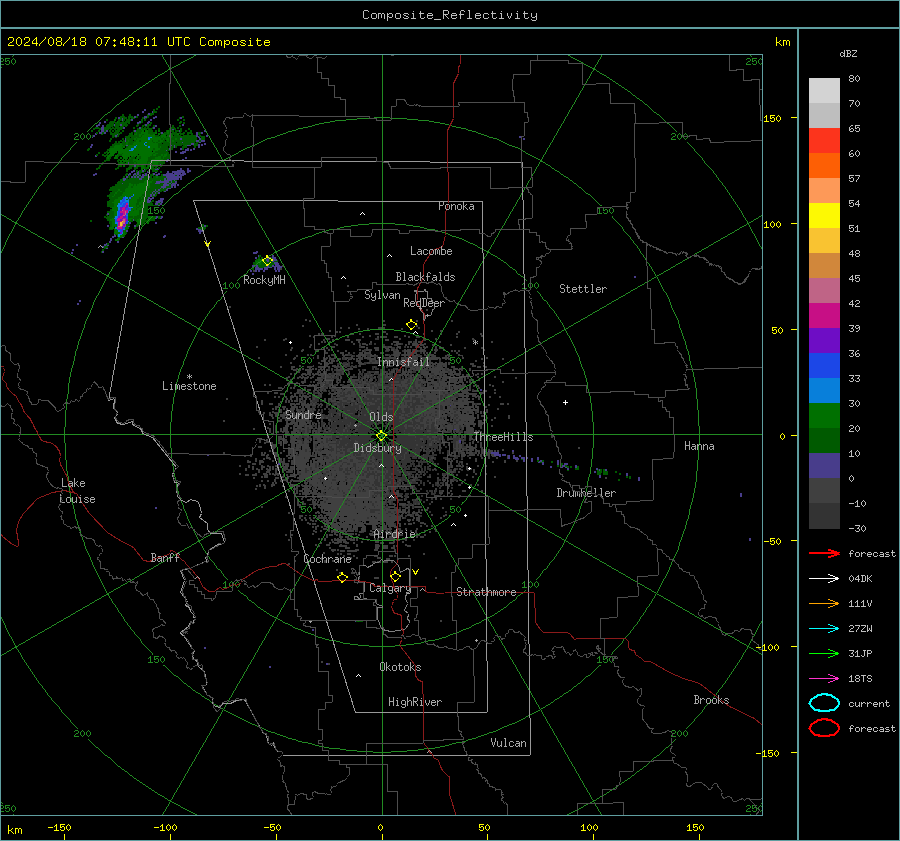
Task: Click the magenta 18TS arrow icon
Action: click(x=824, y=679)
